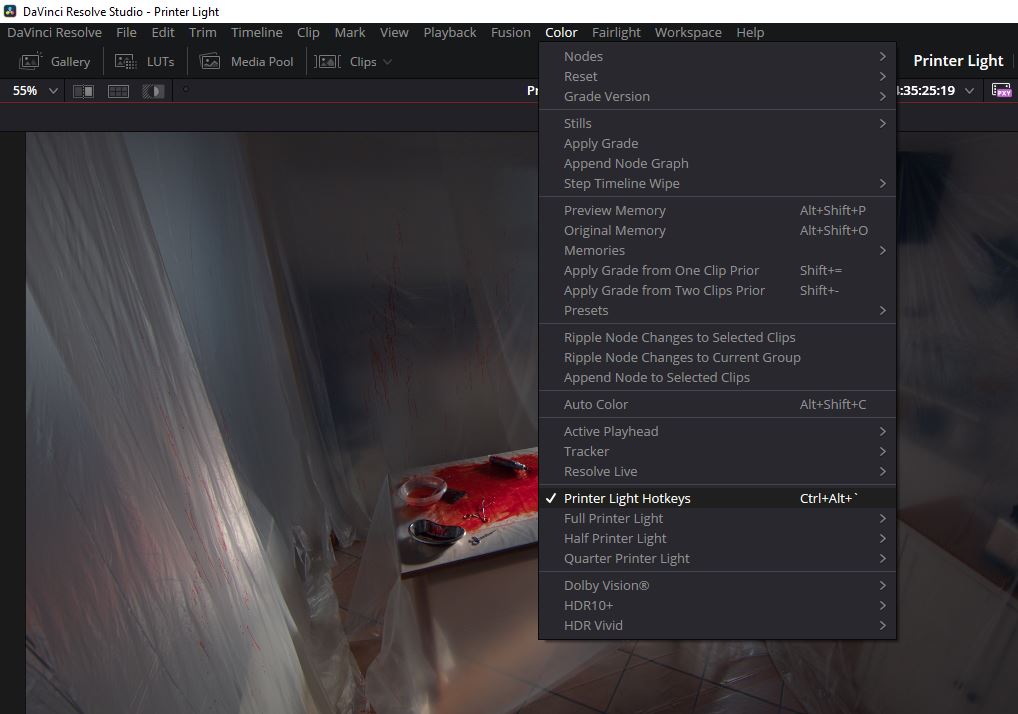
Task: Uncheck Printer Light Hotkeys
Action: pyautogui.click(x=717, y=499)
